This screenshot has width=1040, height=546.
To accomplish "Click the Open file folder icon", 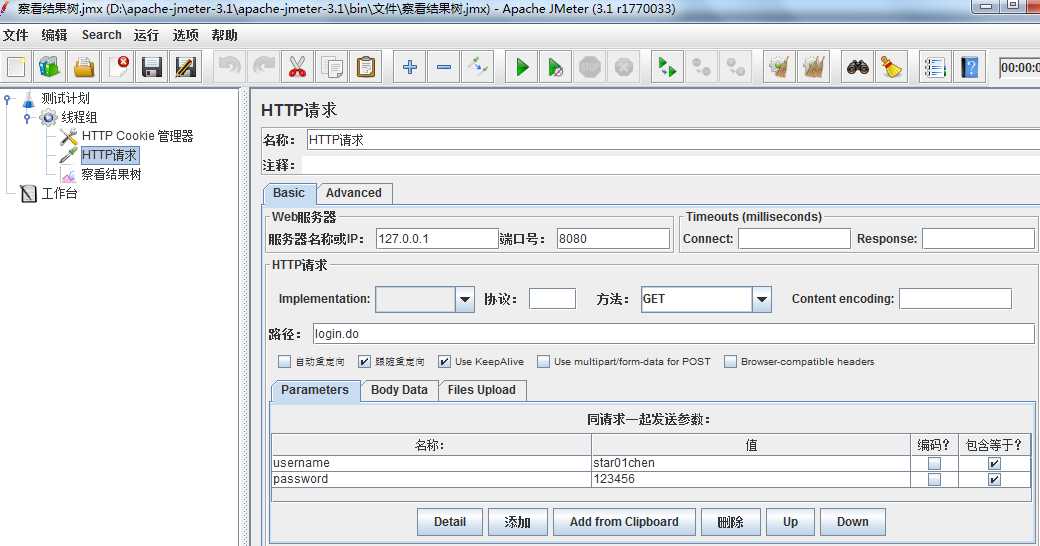I will pyautogui.click(x=84, y=67).
